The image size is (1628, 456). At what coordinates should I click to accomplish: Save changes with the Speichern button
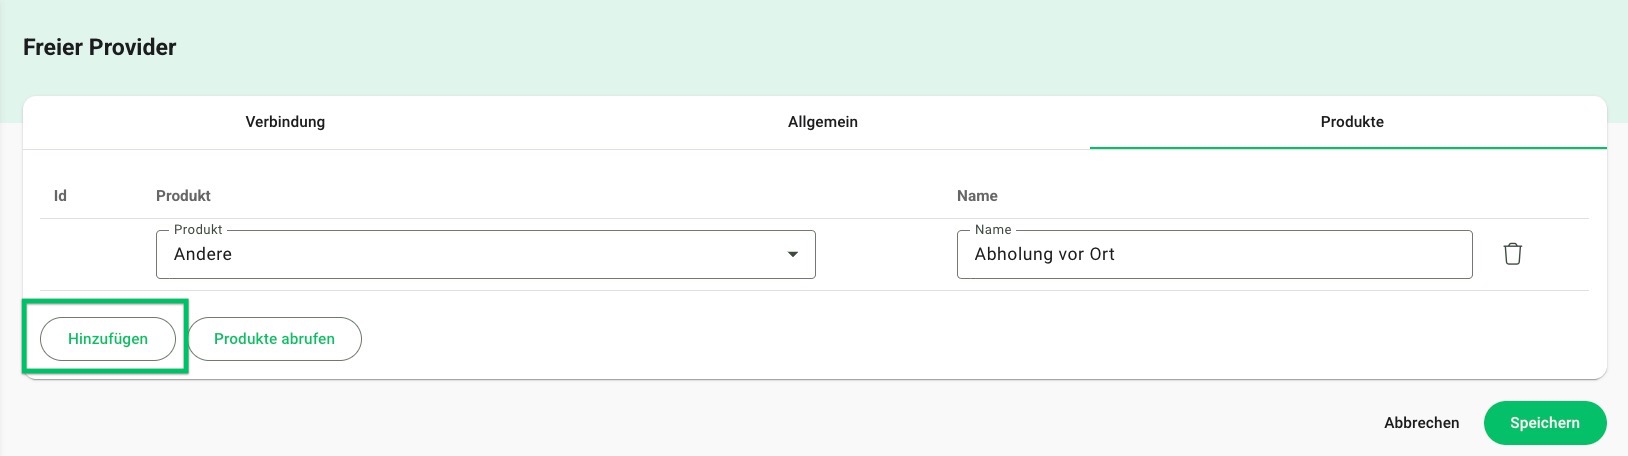coord(1544,423)
